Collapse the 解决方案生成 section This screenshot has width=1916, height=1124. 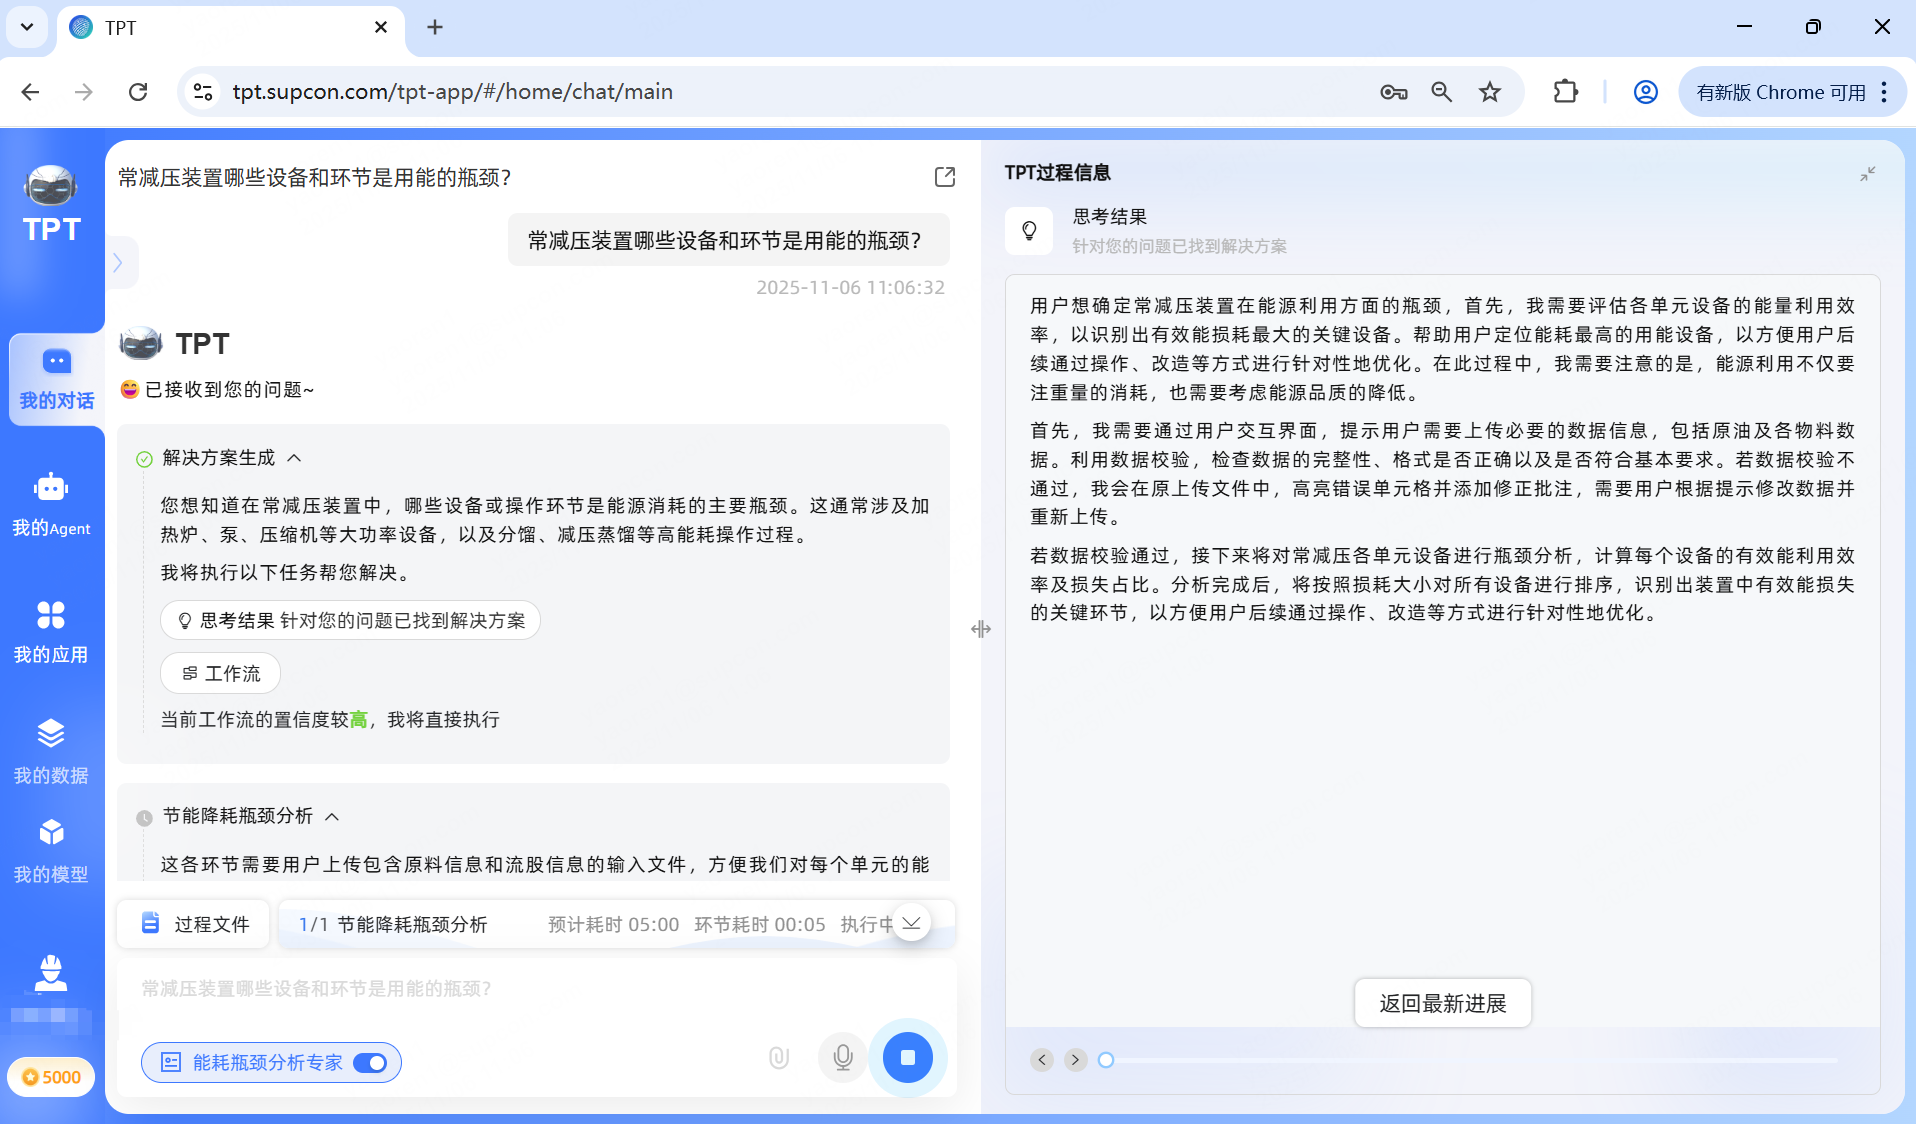[x=294, y=458]
